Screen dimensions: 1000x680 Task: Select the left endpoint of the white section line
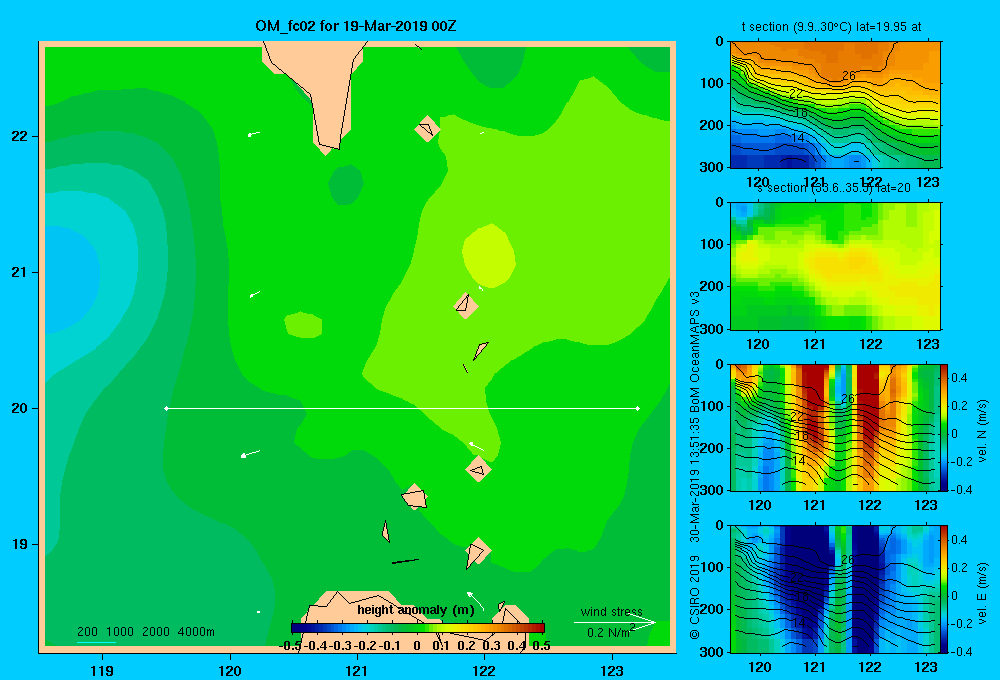(166, 408)
